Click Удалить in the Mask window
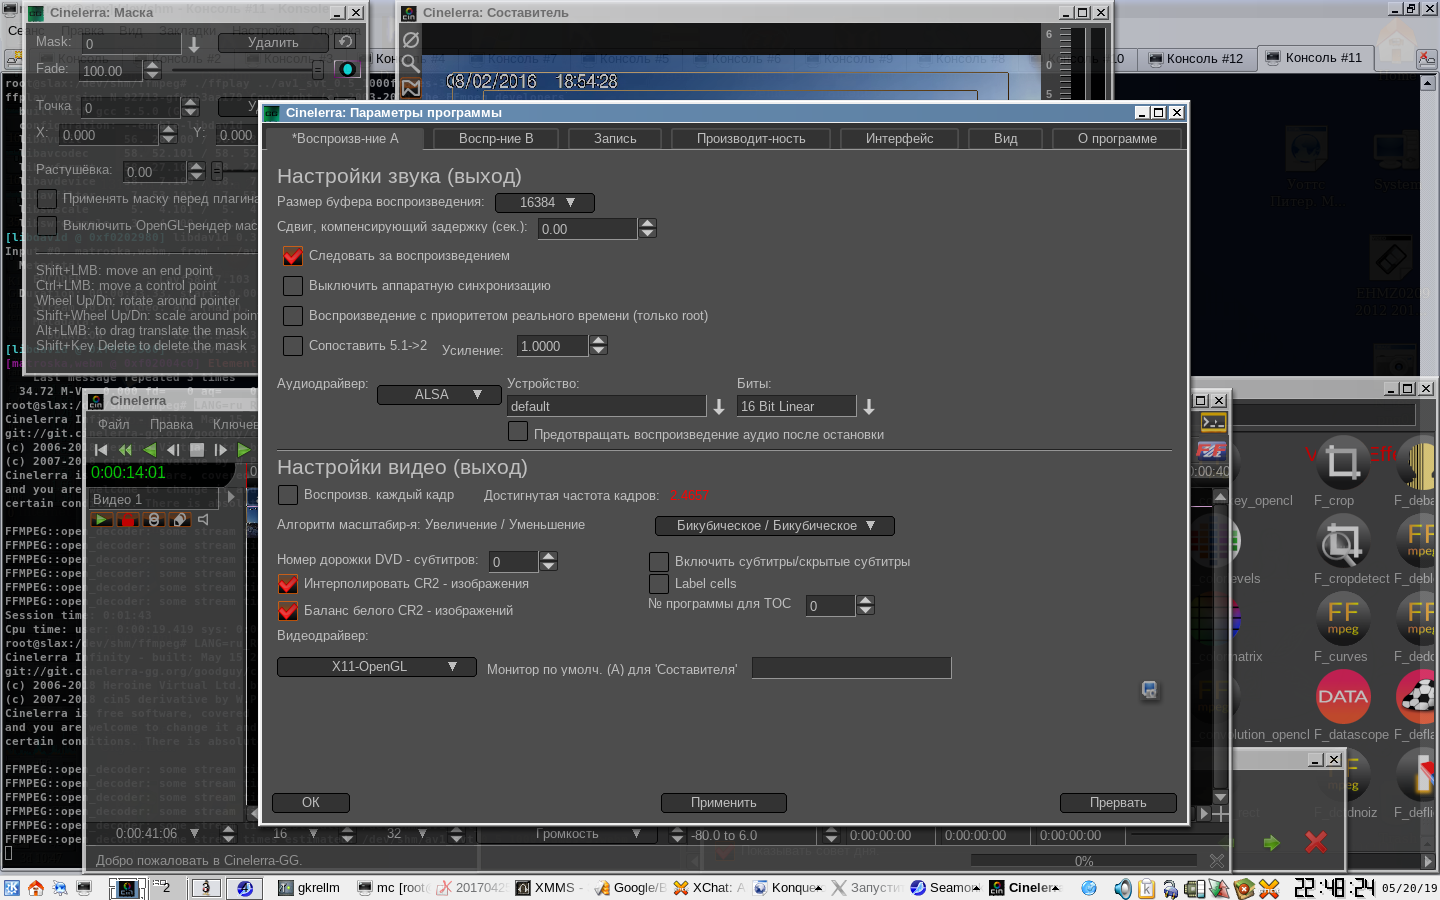Image resolution: width=1440 pixels, height=900 pixels. tap(273, 42)
